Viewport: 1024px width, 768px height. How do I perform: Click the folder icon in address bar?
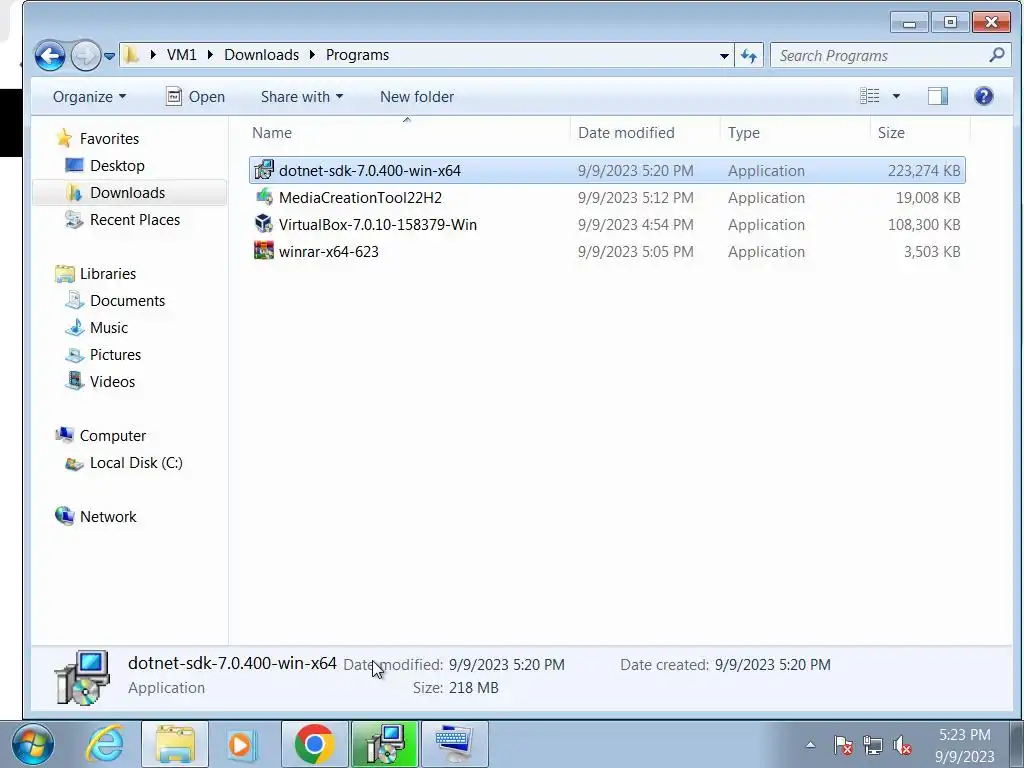131,55
